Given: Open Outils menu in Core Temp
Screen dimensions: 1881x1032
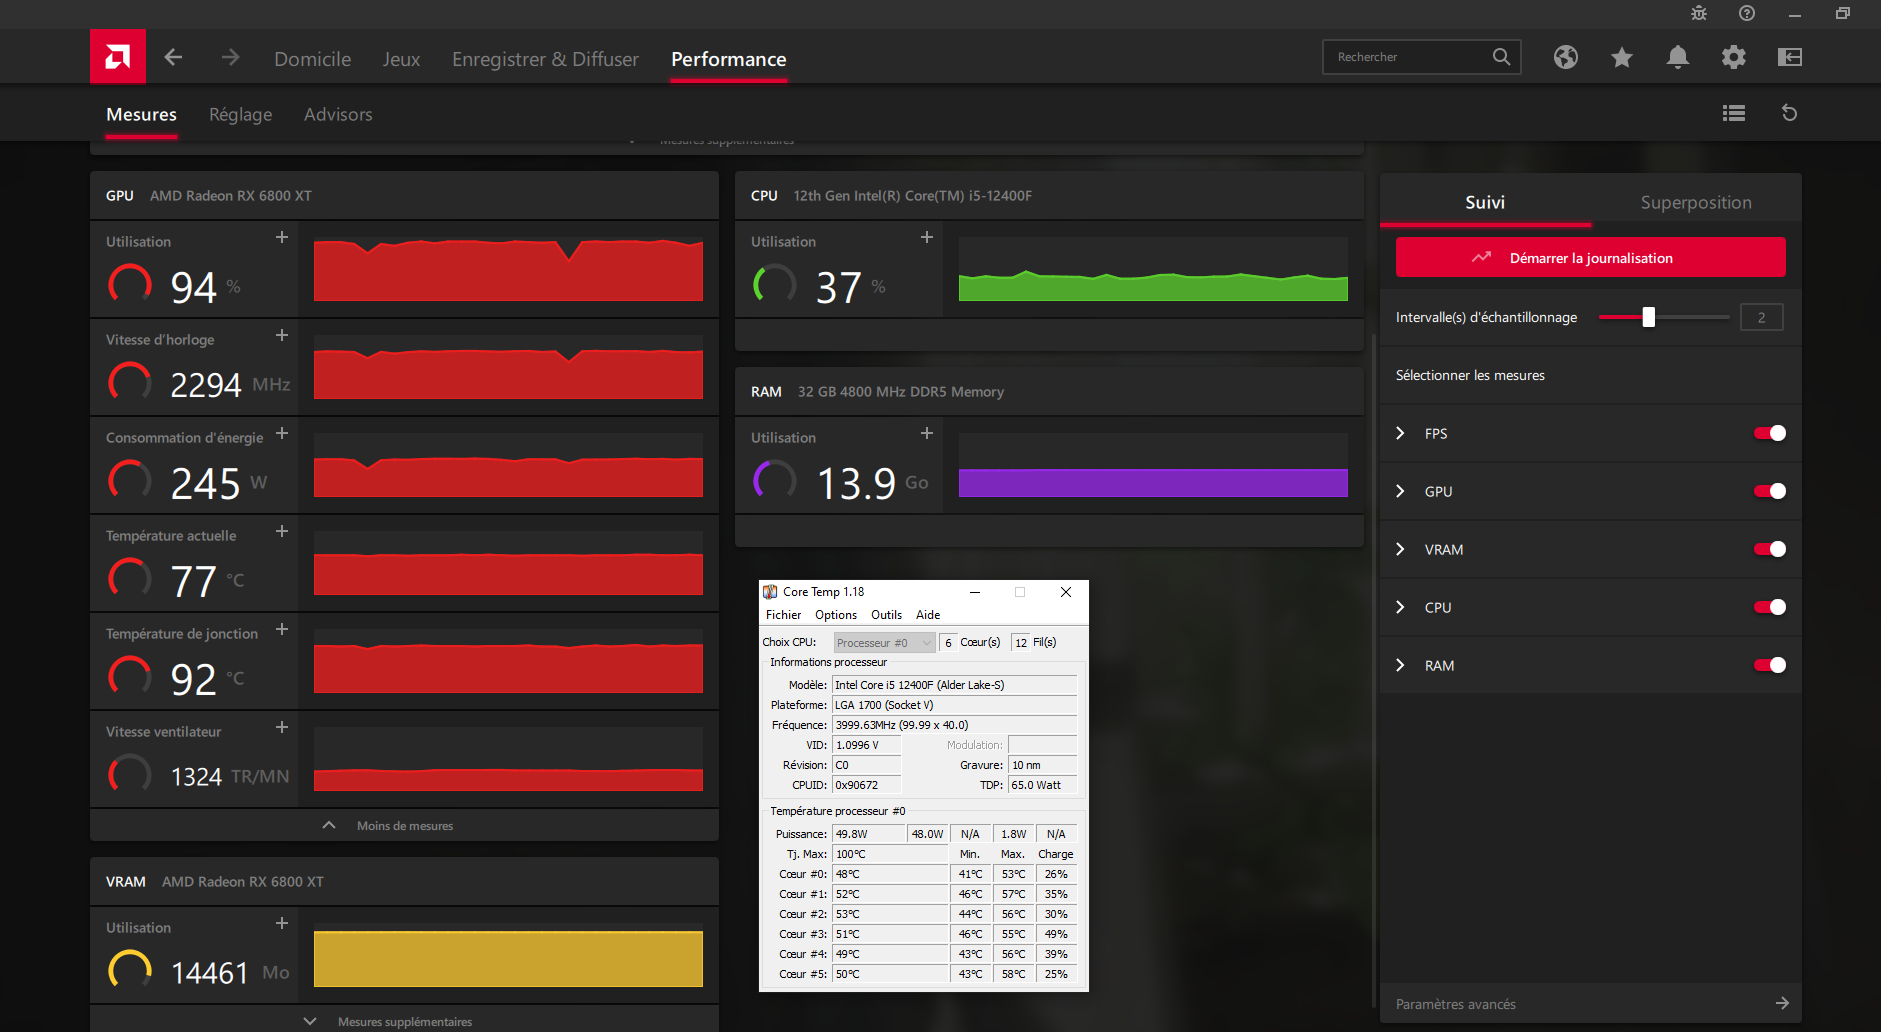Looking at the screenshot, I should click(886, 615).
